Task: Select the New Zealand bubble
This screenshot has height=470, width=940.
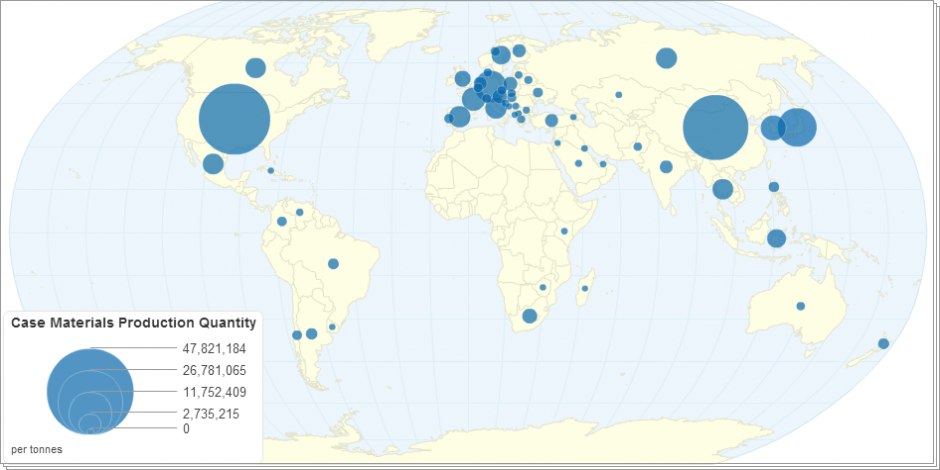Action: [x=883, y=344]
